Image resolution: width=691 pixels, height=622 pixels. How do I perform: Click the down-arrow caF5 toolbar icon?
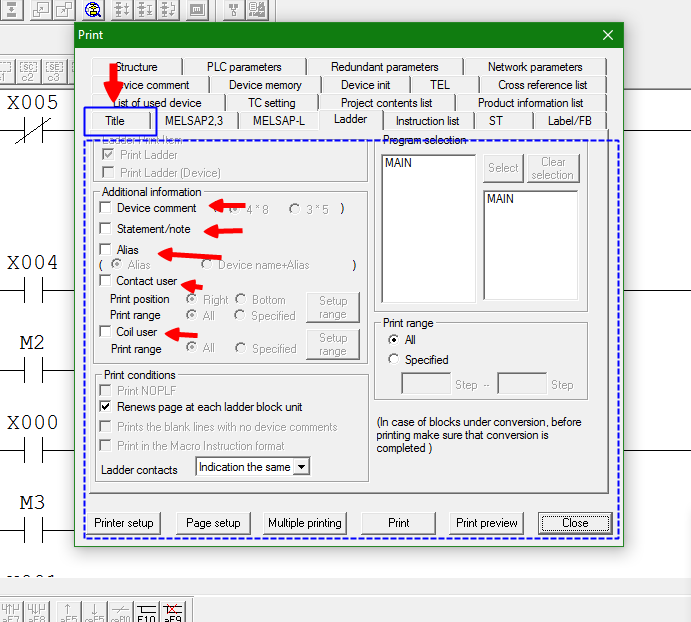94,612
